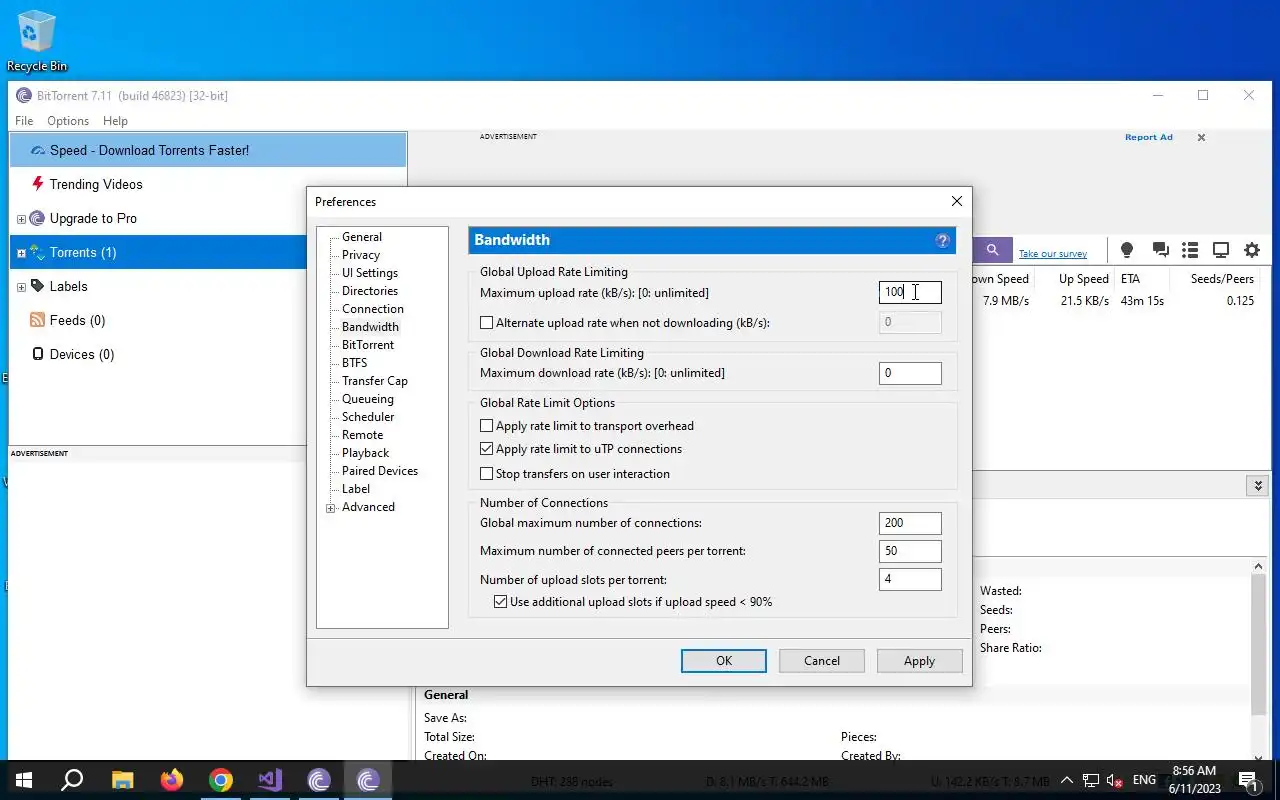Open File Explorer from taskbar

(122, 780)
